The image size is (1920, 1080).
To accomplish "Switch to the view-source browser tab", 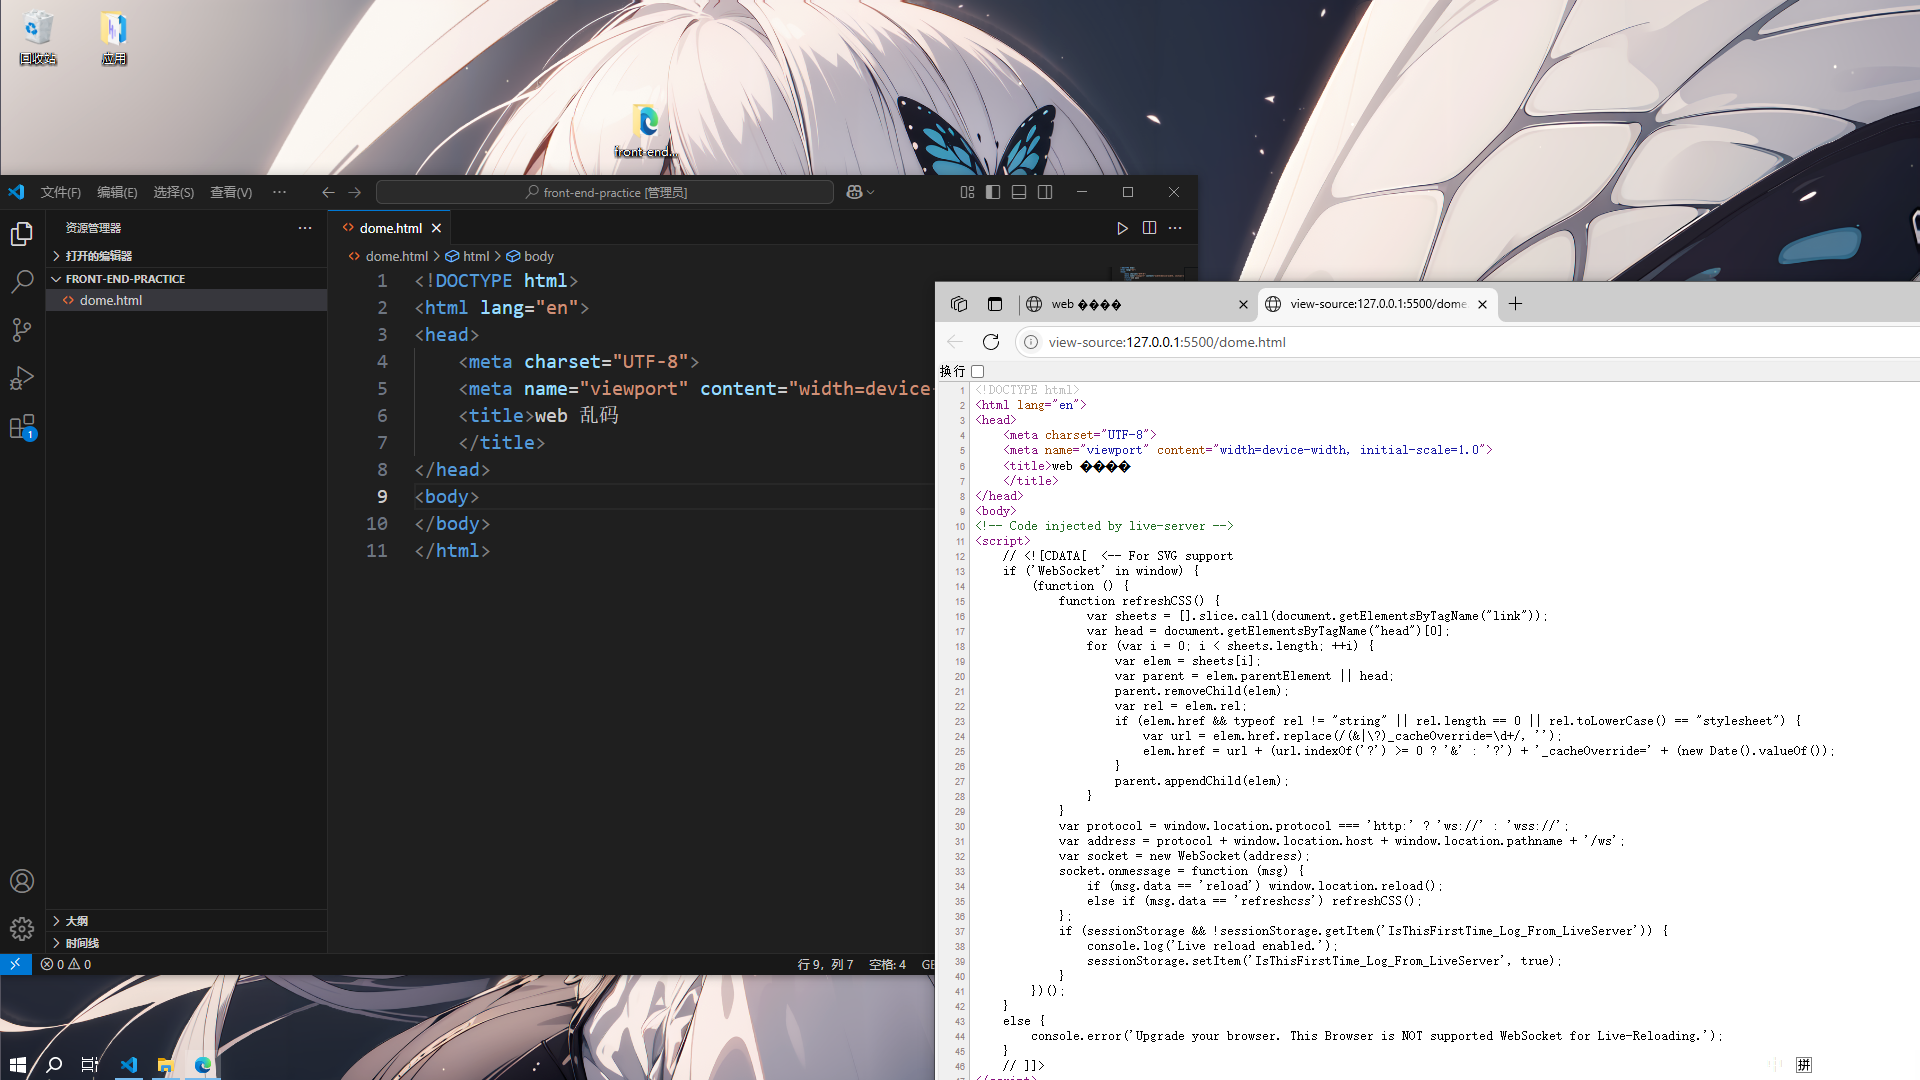I will (x=1377, y=304).
